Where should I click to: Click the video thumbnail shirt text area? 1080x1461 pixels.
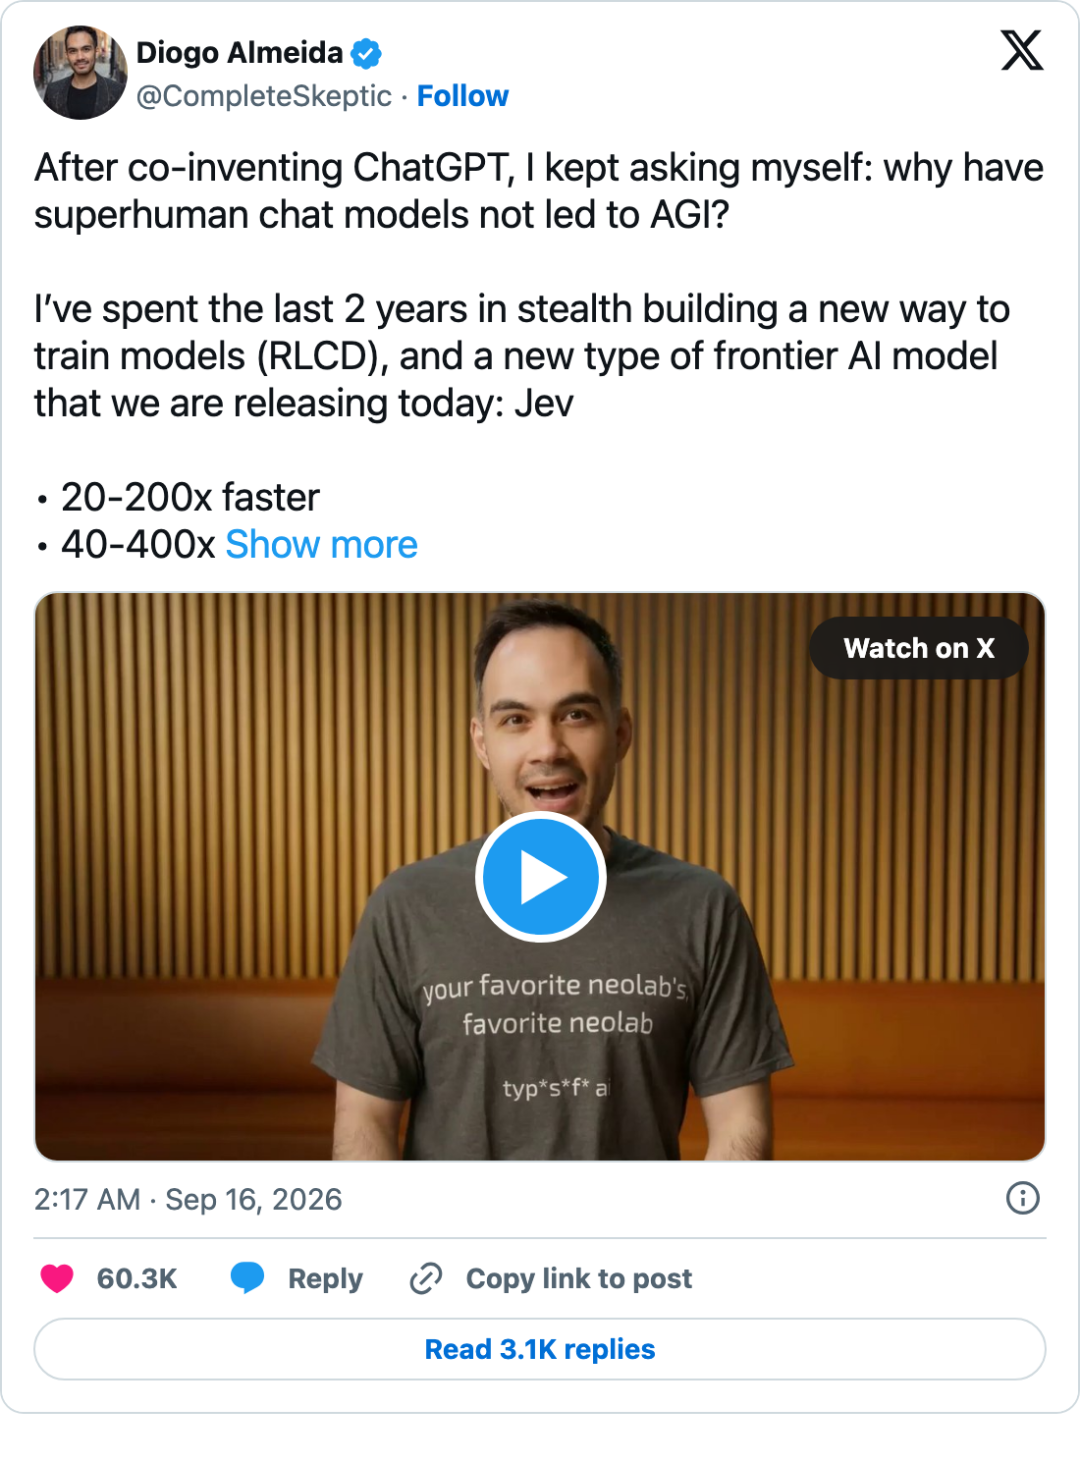(x=555, y=1030)
